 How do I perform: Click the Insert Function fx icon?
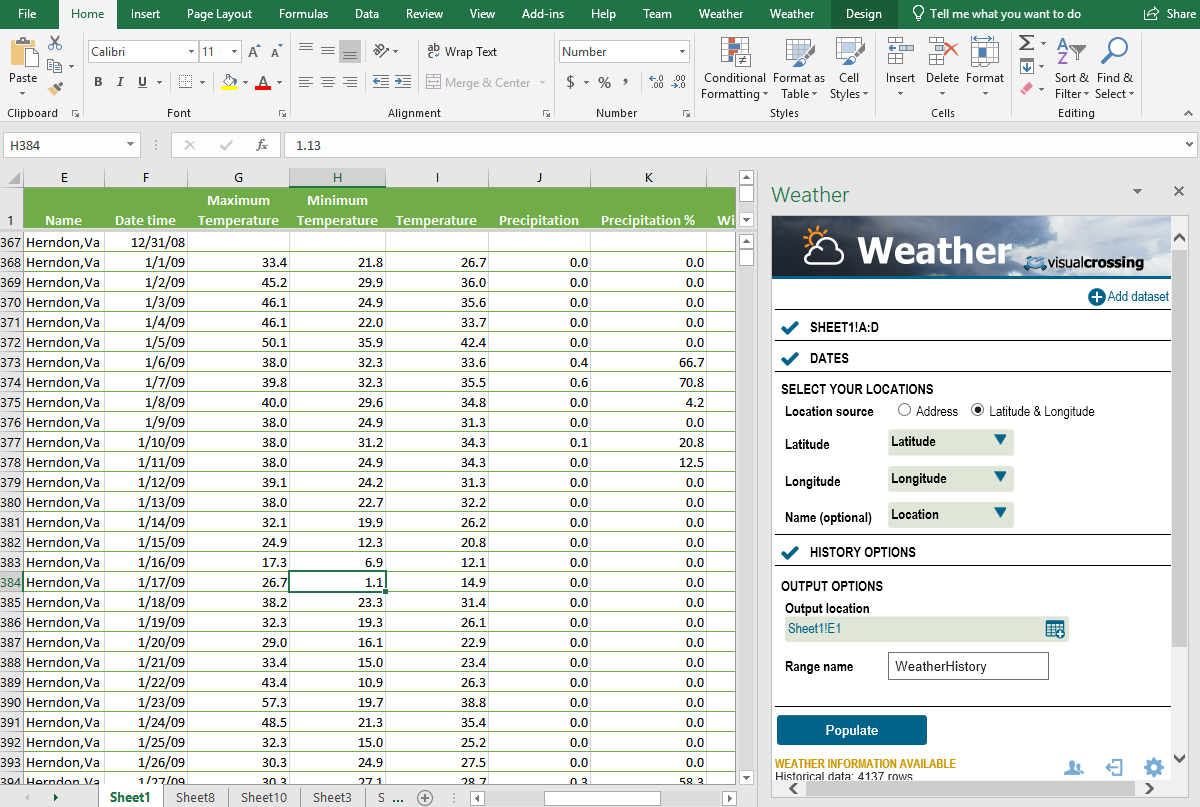(262, 146)
